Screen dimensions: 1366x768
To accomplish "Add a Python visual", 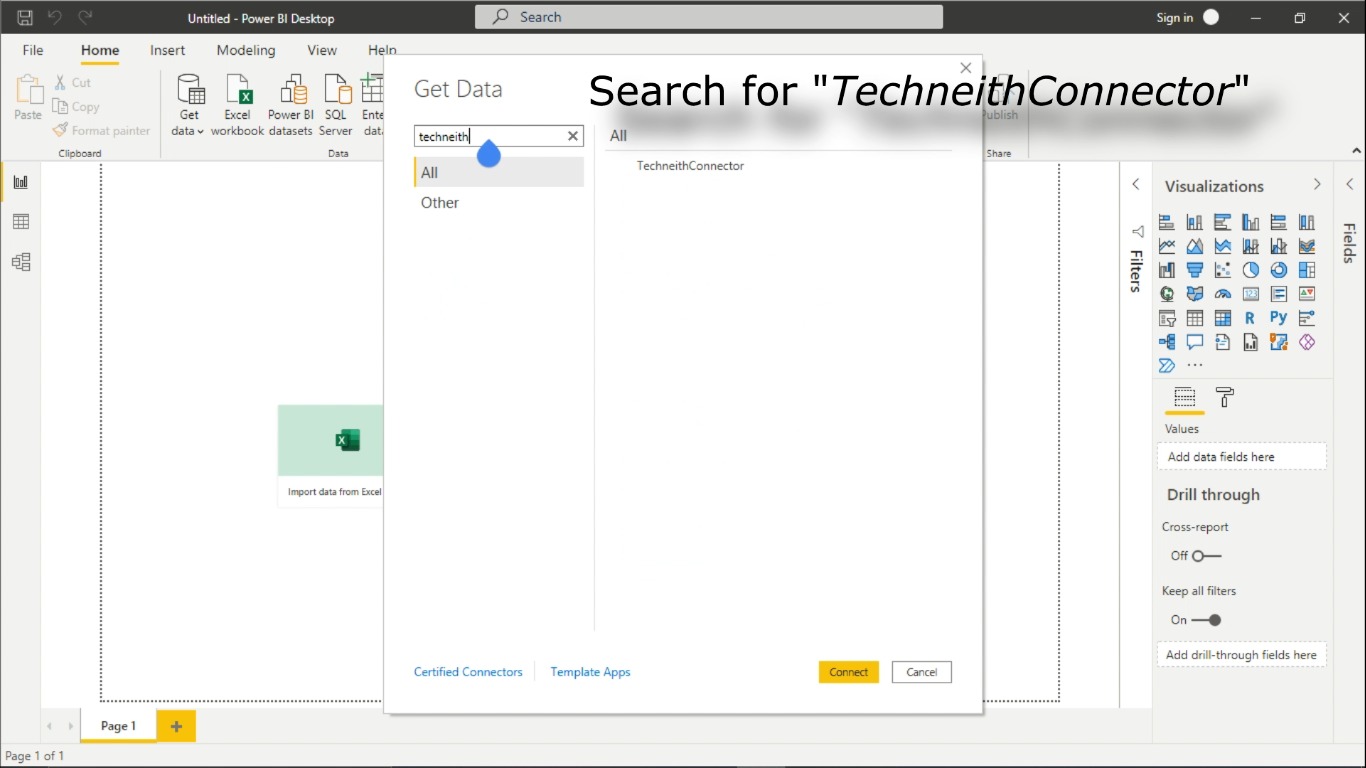I will pyautogui.click(x=1279, y=318).
